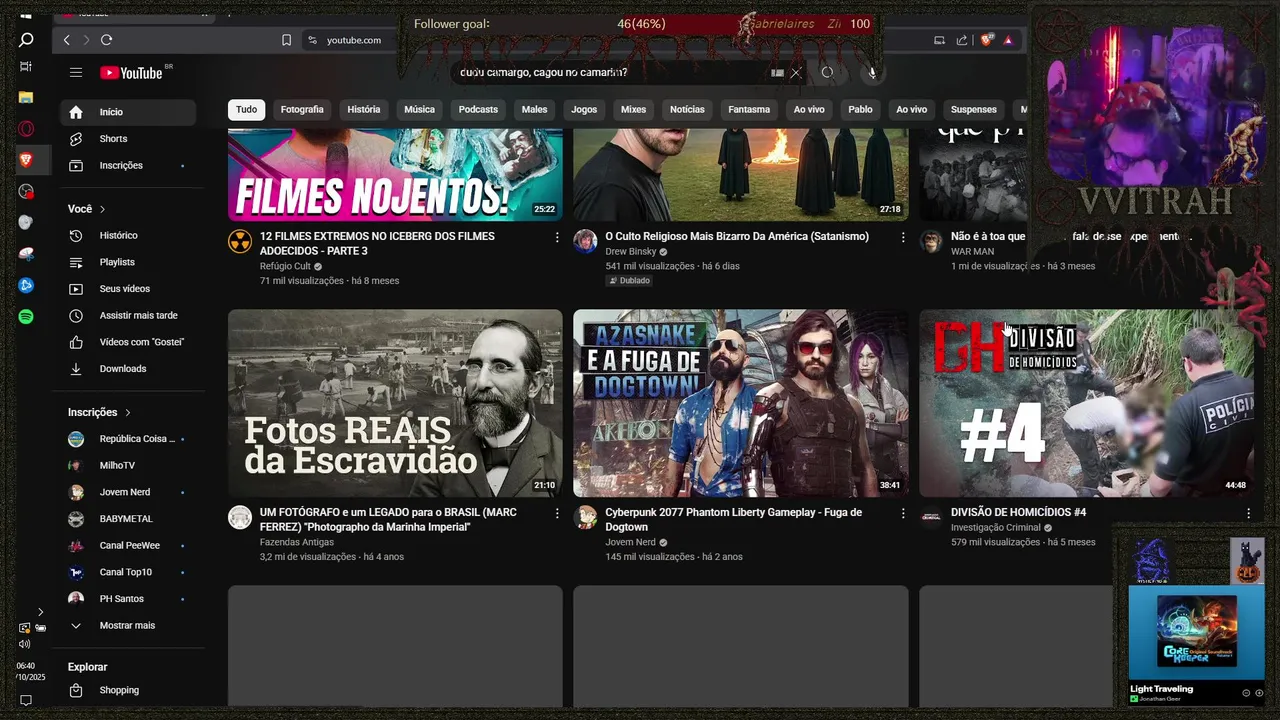Expand the Você section chevron

102,209
